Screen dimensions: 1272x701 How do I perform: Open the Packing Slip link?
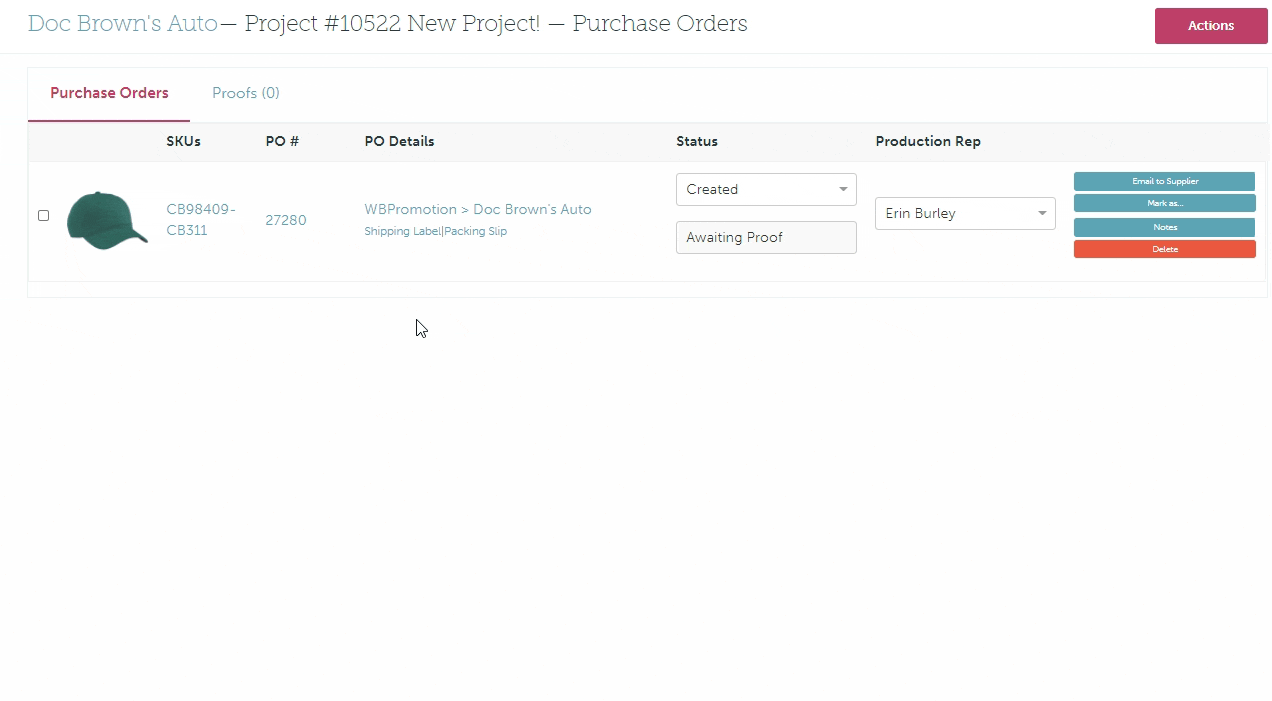click(476, 231)
